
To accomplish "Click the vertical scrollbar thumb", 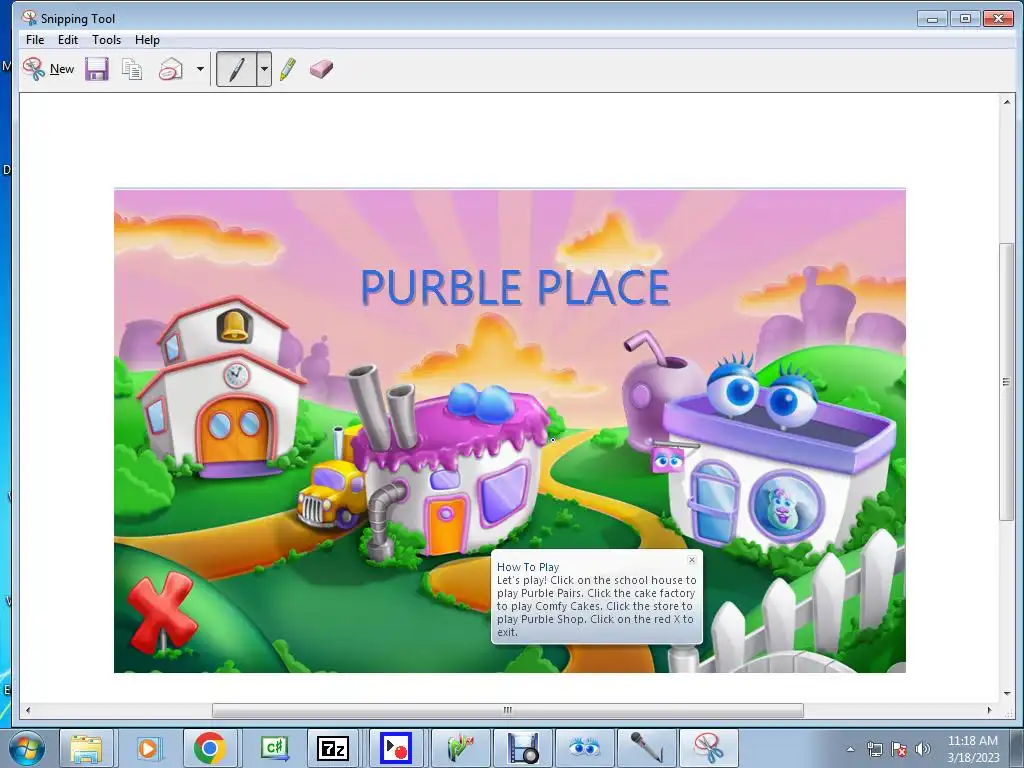I will coord(1006,381).
